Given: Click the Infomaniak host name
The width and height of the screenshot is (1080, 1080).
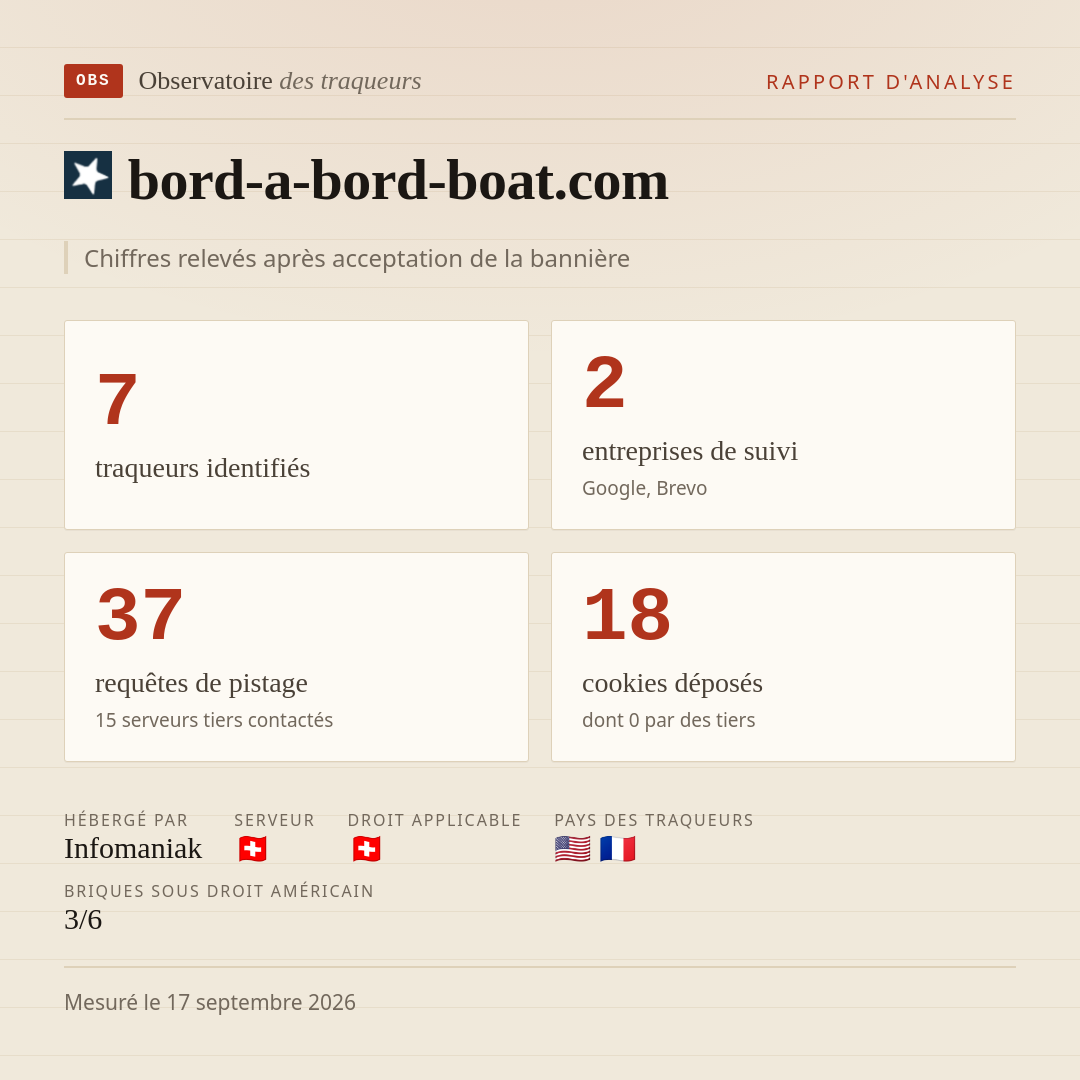Looking at the screenshot, I should (x=133, y=849).
